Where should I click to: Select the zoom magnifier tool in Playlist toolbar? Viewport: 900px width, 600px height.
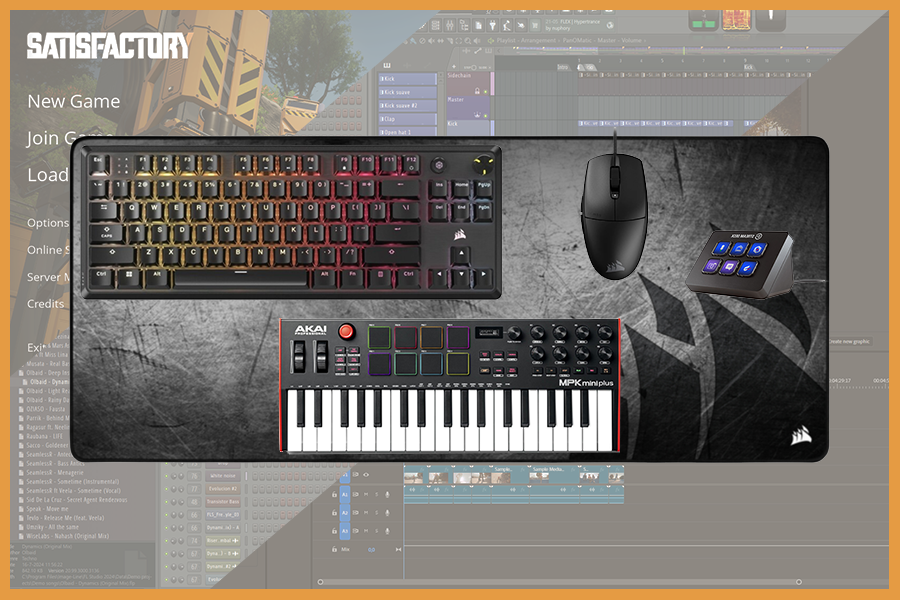click(468, 41)
